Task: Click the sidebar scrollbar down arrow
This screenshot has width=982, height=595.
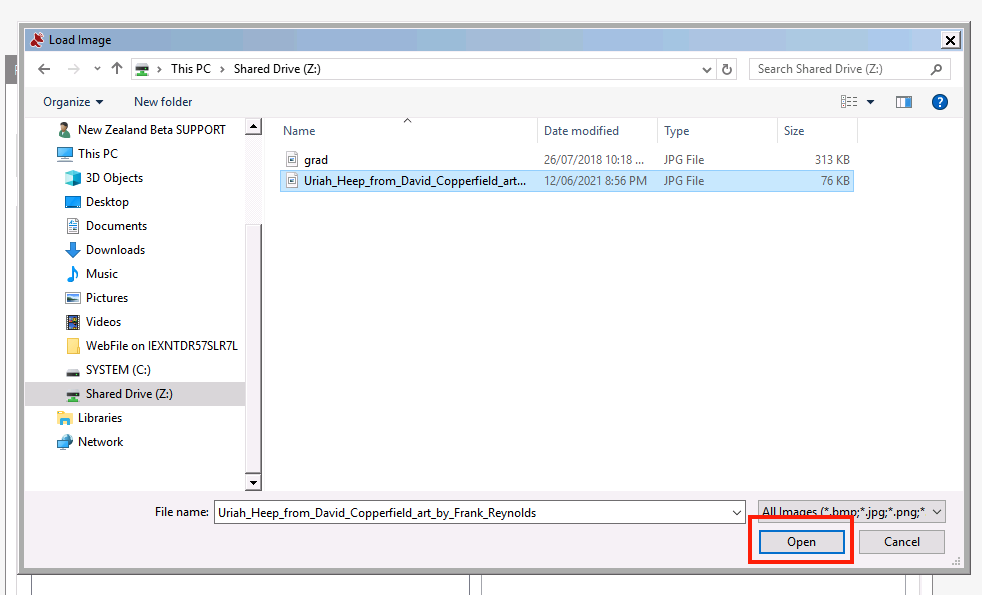Action: (253, 482)
